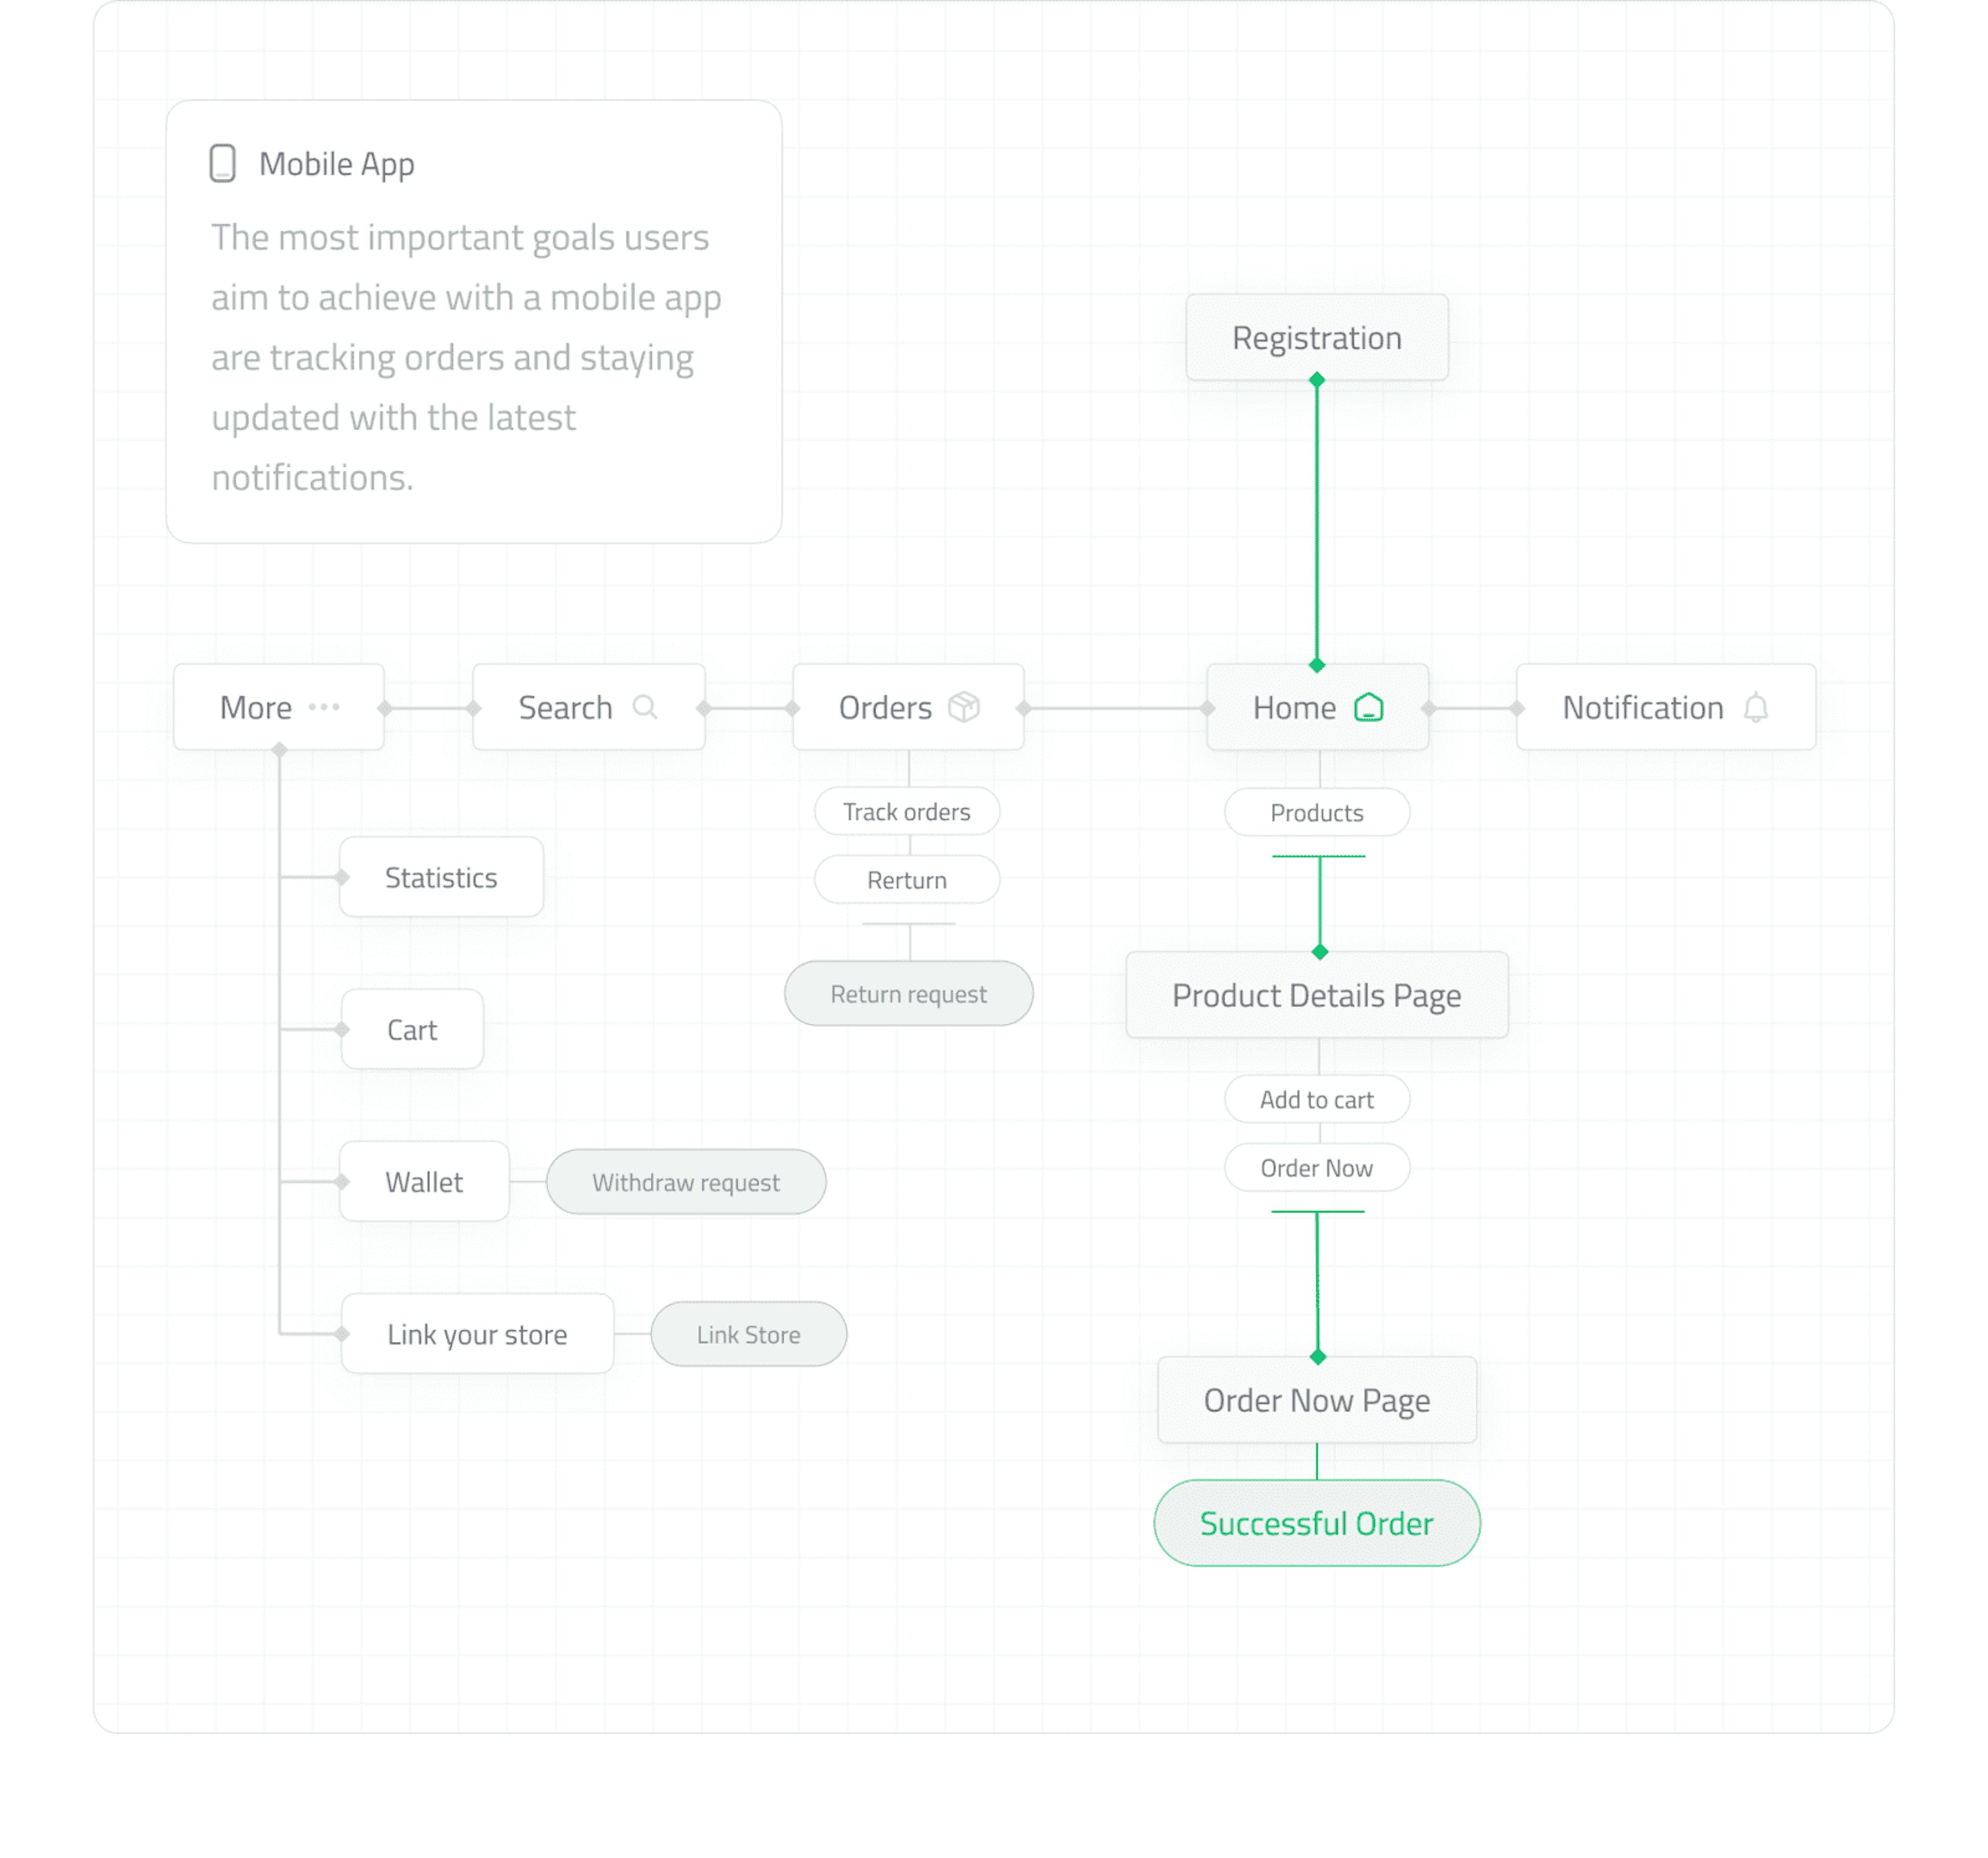1988x1858 pixels.
Task: Click the Withdraw request pill
Action: (686, 1182)
